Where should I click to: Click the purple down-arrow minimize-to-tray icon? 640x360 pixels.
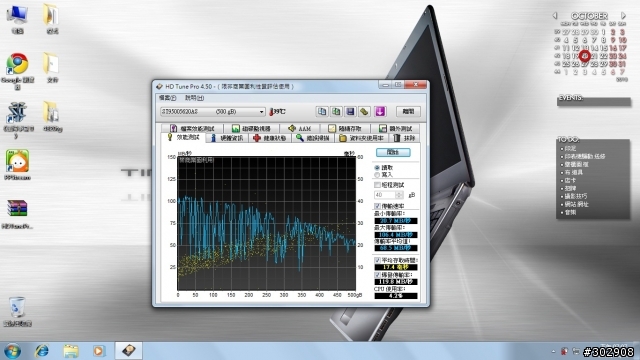tap(380, 111)
